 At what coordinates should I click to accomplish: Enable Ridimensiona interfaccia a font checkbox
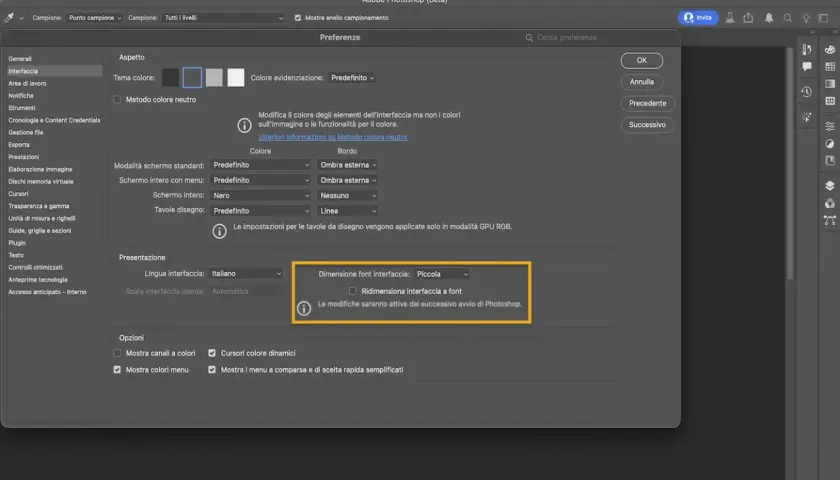[x=352, y=291]
